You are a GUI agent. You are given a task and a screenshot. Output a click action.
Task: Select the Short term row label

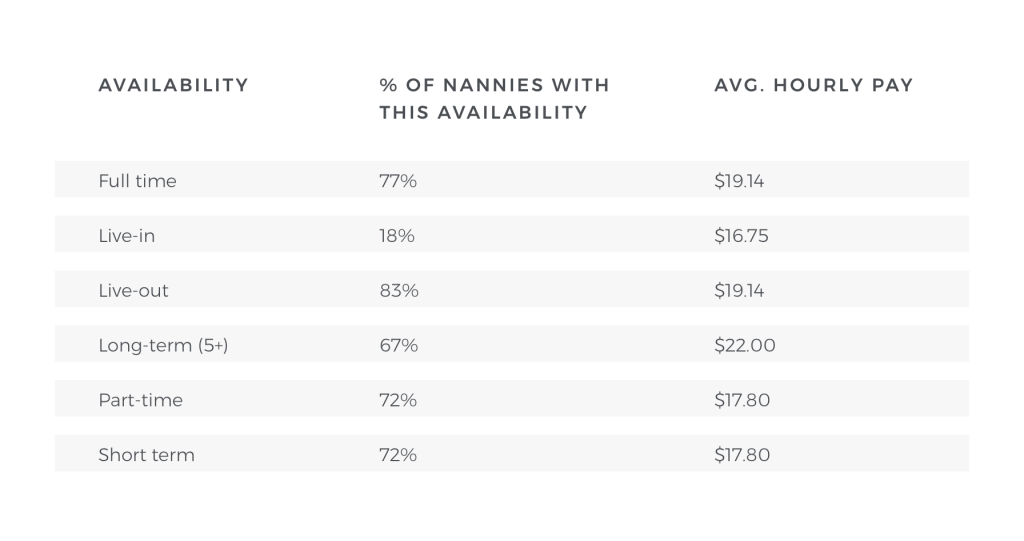tap(146, 455)
